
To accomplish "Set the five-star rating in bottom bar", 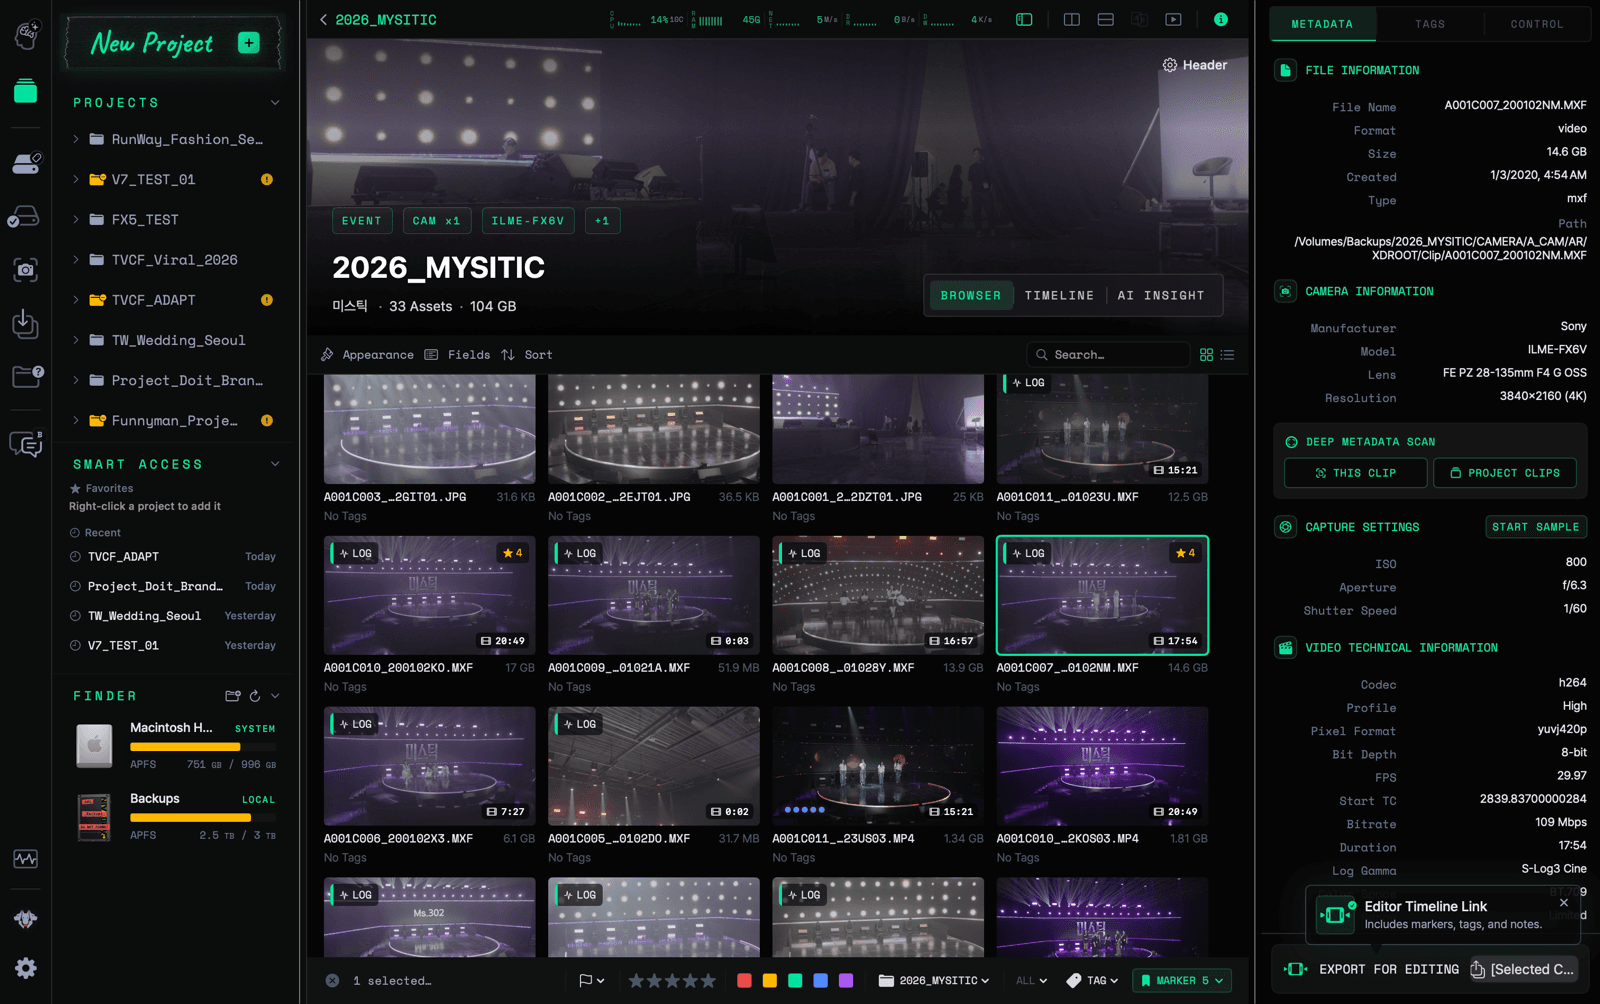I will click(709, 981).
